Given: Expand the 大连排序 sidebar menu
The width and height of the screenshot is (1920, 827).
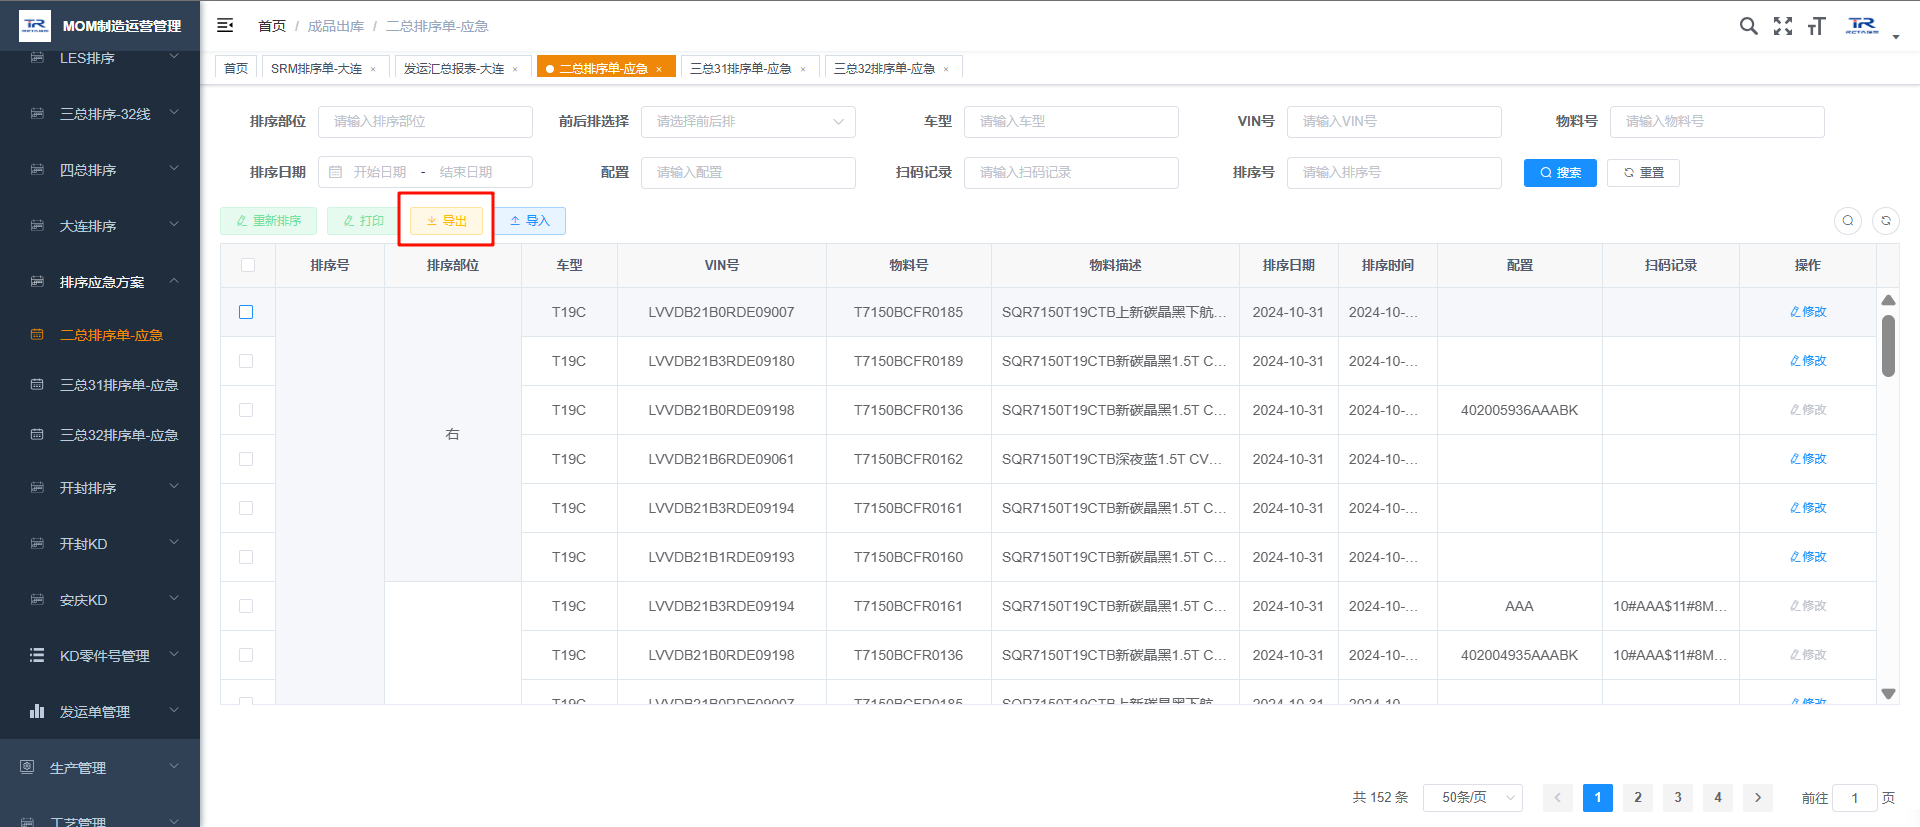Looking at the screenshot, I should tap(100, 226).
